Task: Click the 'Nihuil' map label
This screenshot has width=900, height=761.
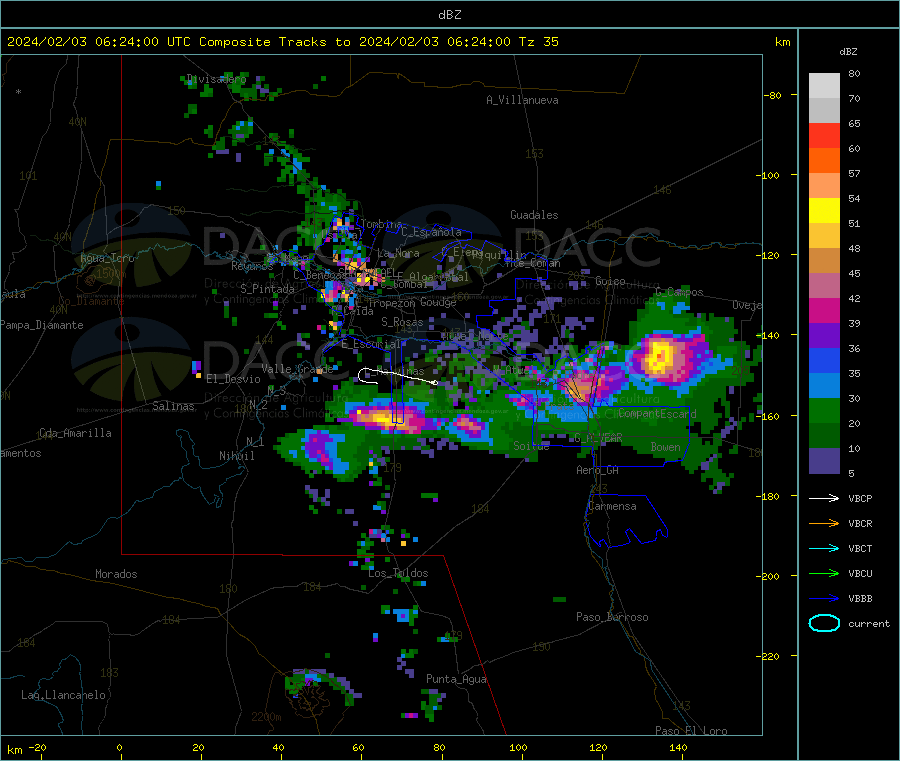Action: [236, 456]
